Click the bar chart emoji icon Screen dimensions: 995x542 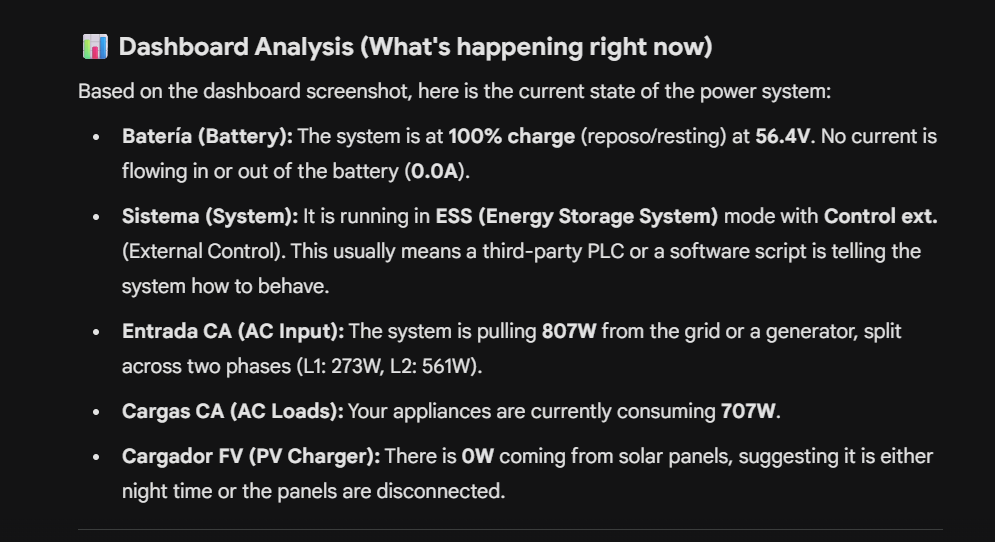coord(94,46)
